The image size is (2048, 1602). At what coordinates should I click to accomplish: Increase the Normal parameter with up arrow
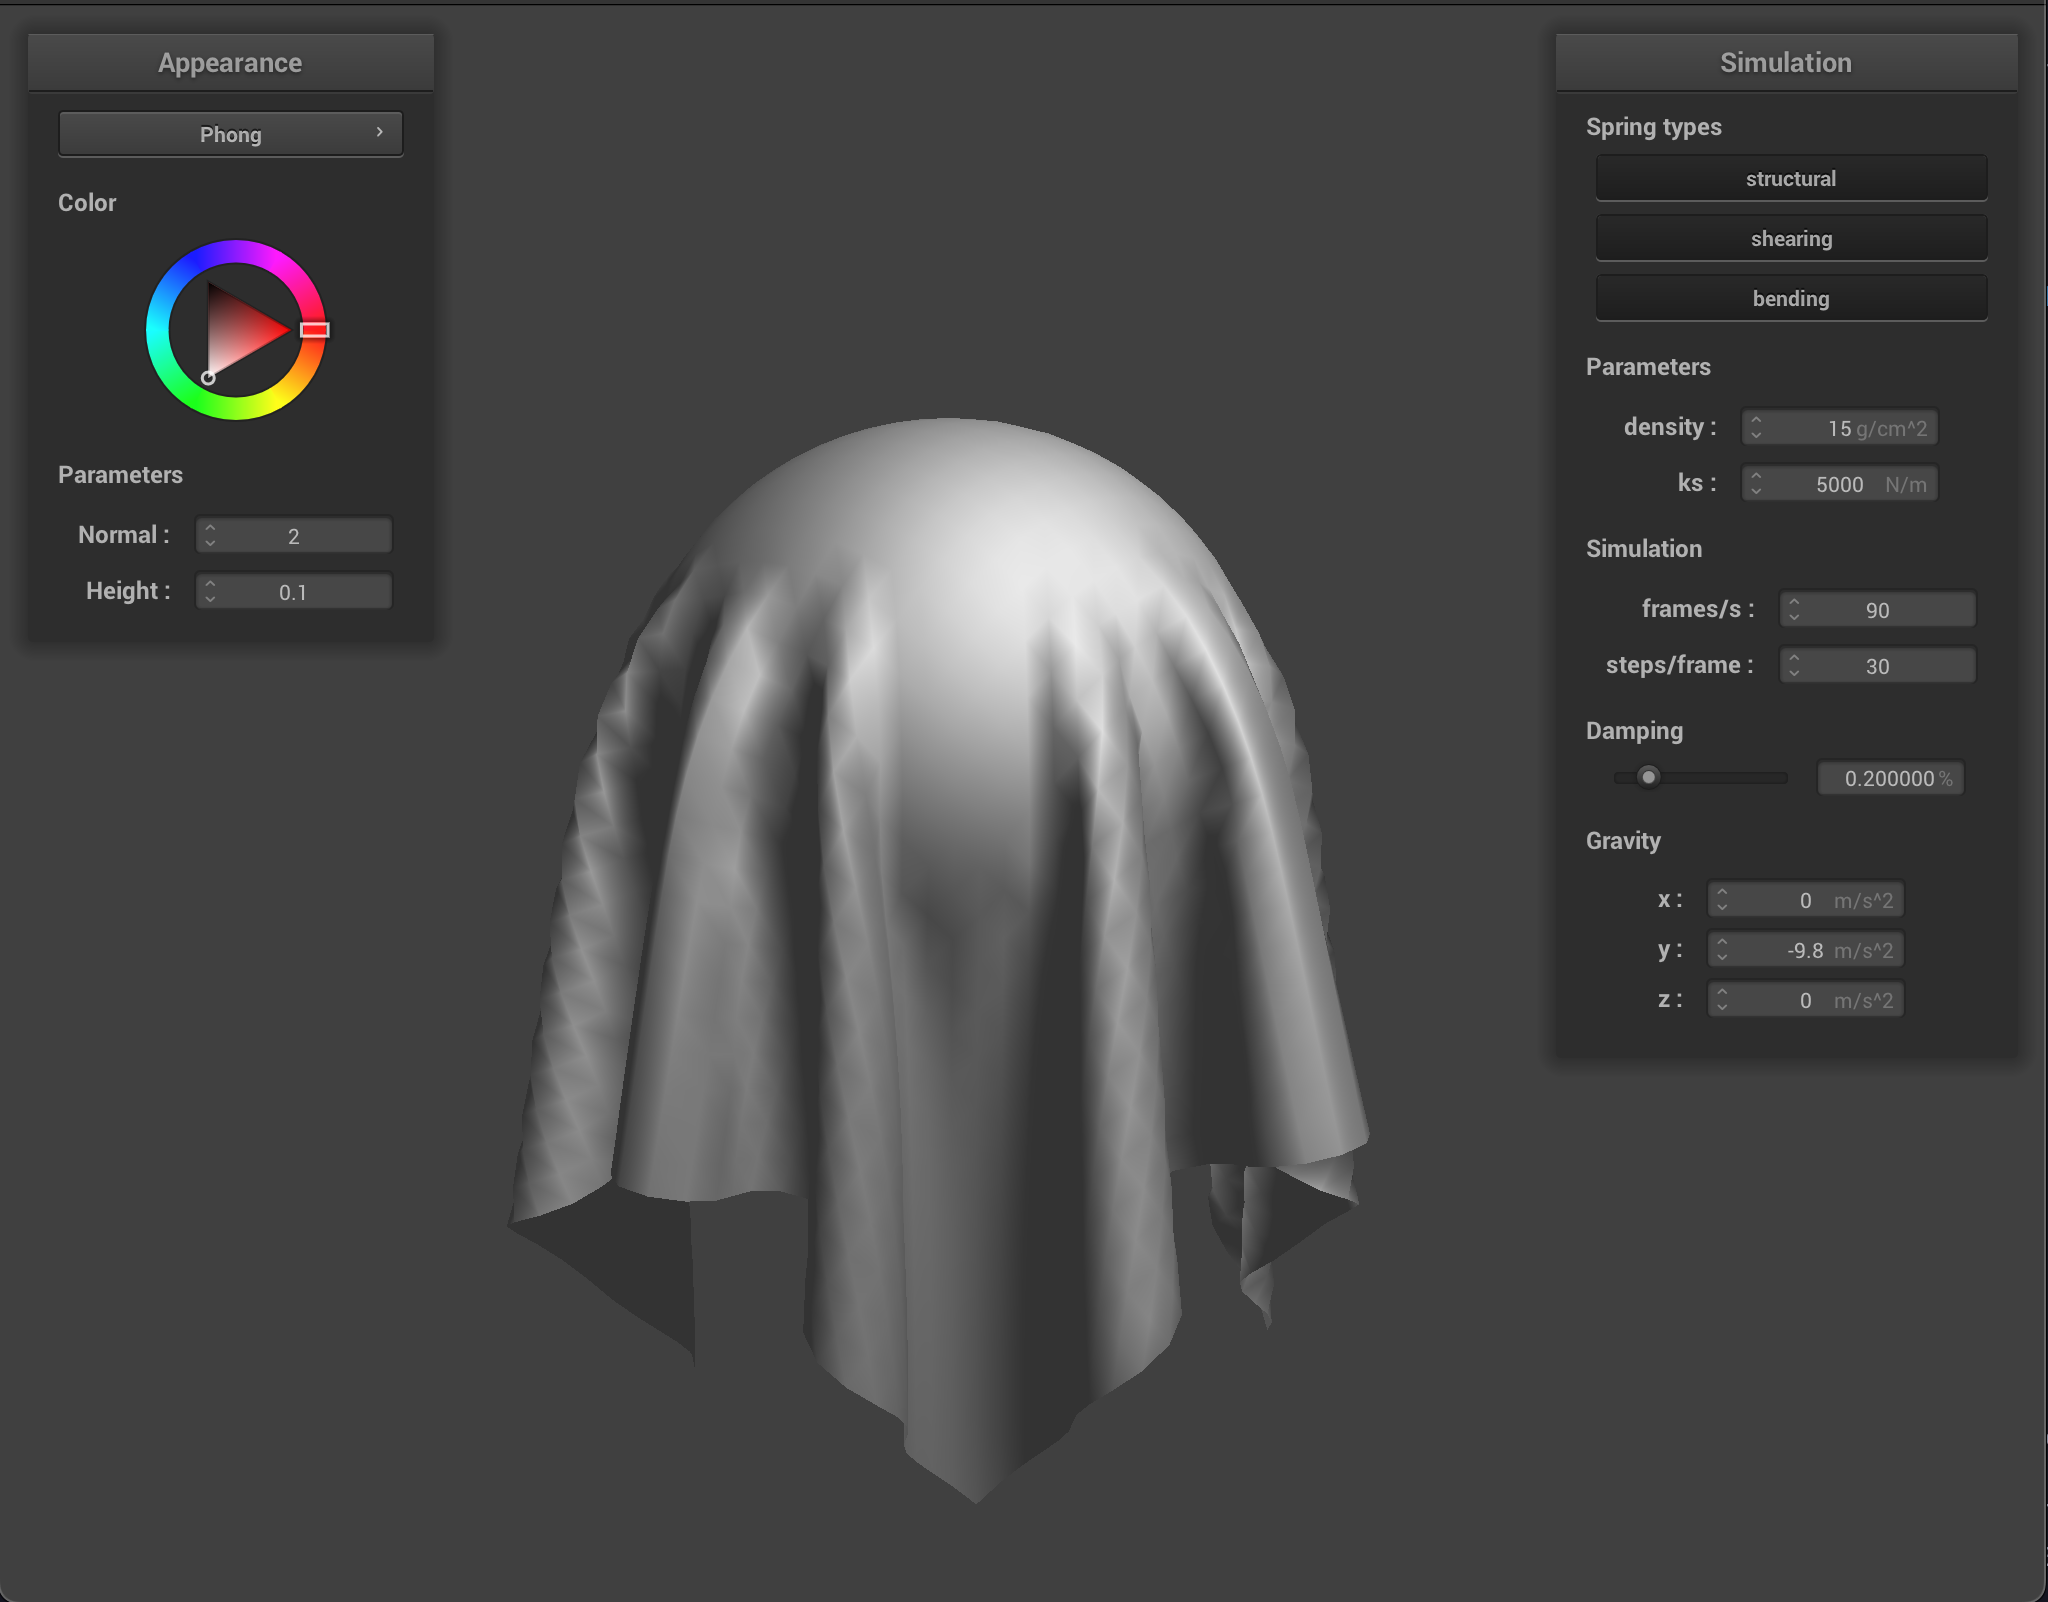click(x=210, y=527)
